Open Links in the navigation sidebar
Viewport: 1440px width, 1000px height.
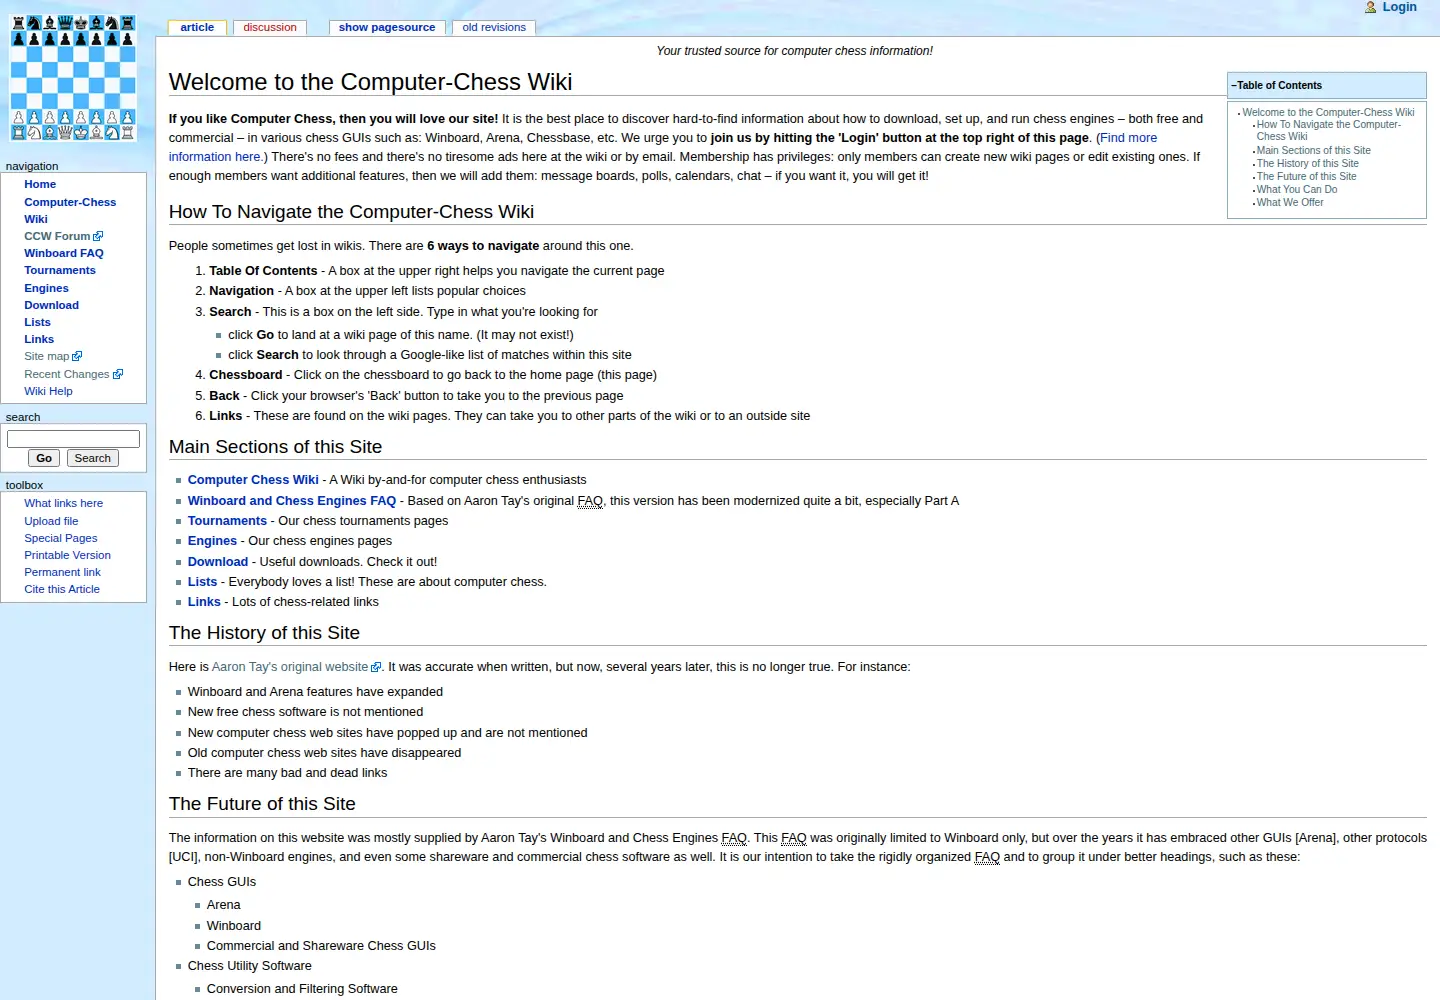click(x=39, y=340)
